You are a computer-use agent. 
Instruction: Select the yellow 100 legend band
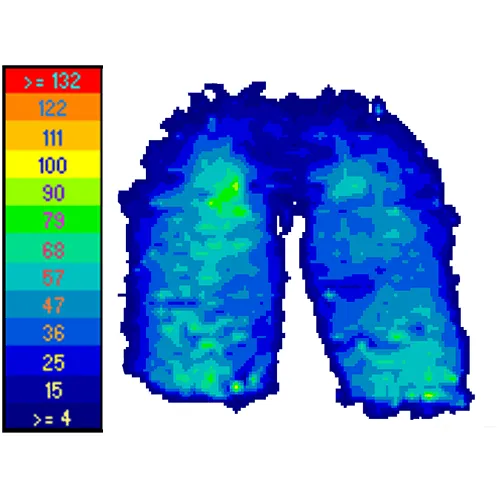tap(53, 164)
